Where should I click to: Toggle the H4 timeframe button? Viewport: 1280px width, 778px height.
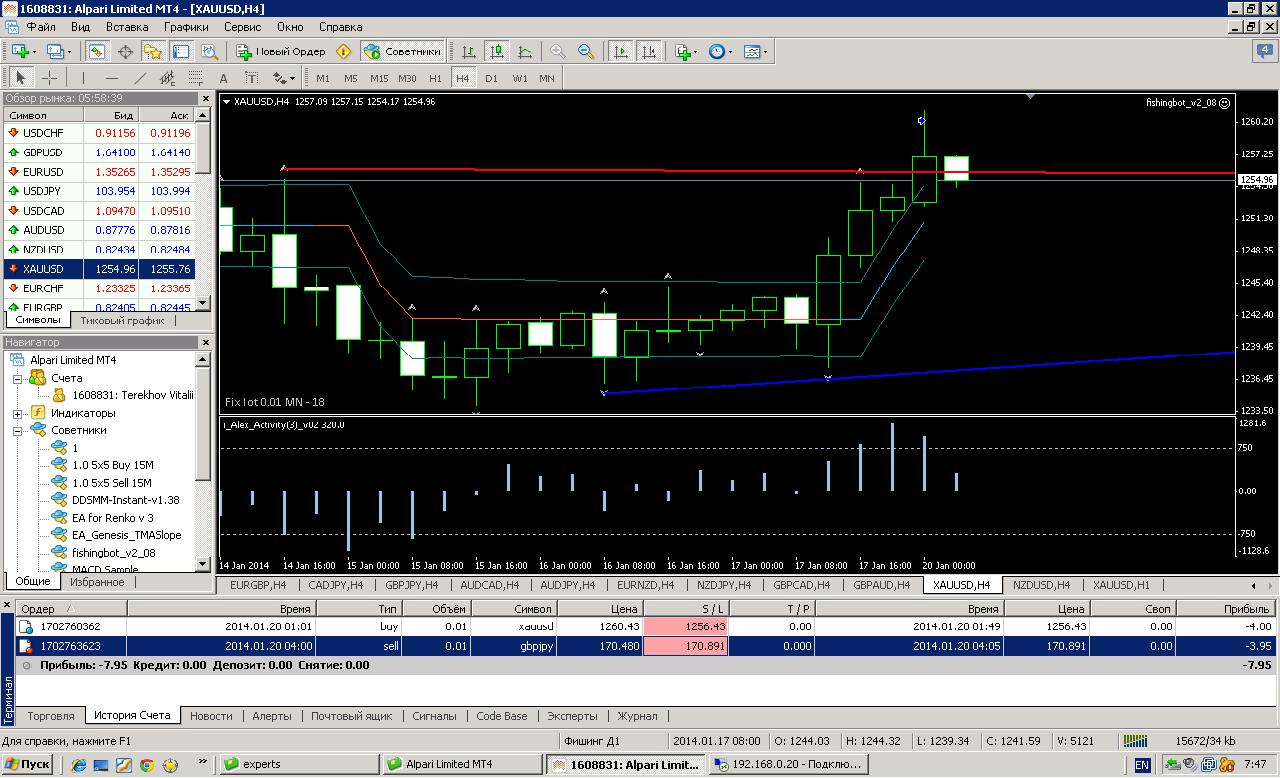(463, 78)
